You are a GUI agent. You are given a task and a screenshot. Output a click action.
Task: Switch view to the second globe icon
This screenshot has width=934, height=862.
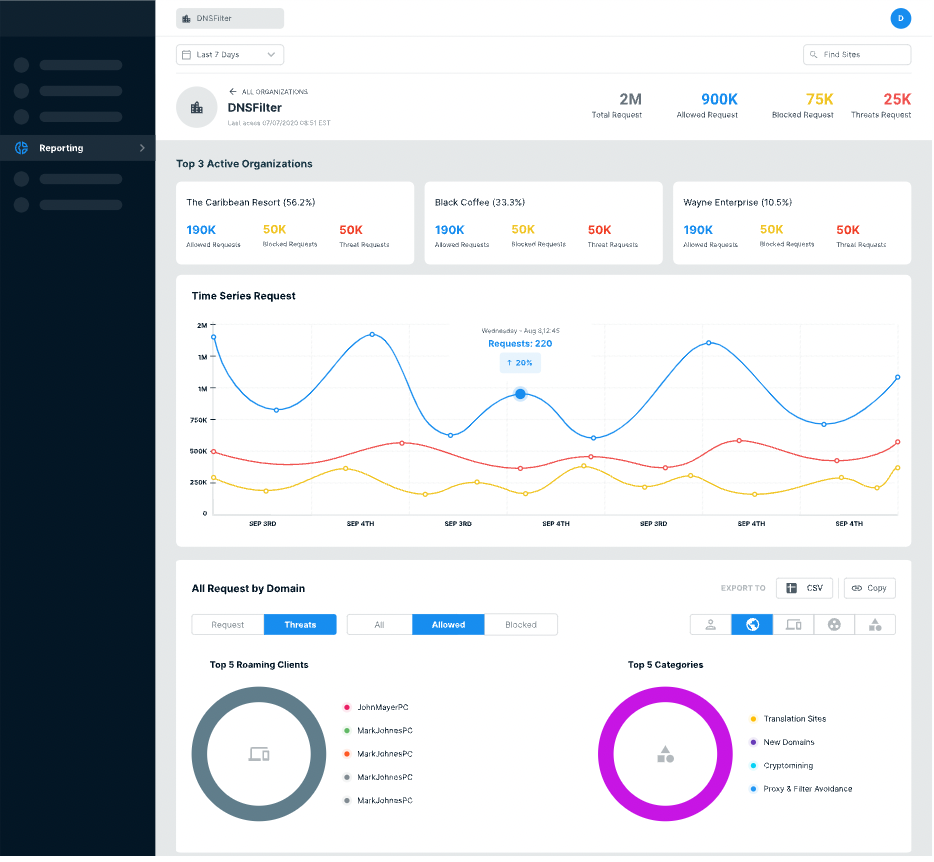(x=836, y=626)
